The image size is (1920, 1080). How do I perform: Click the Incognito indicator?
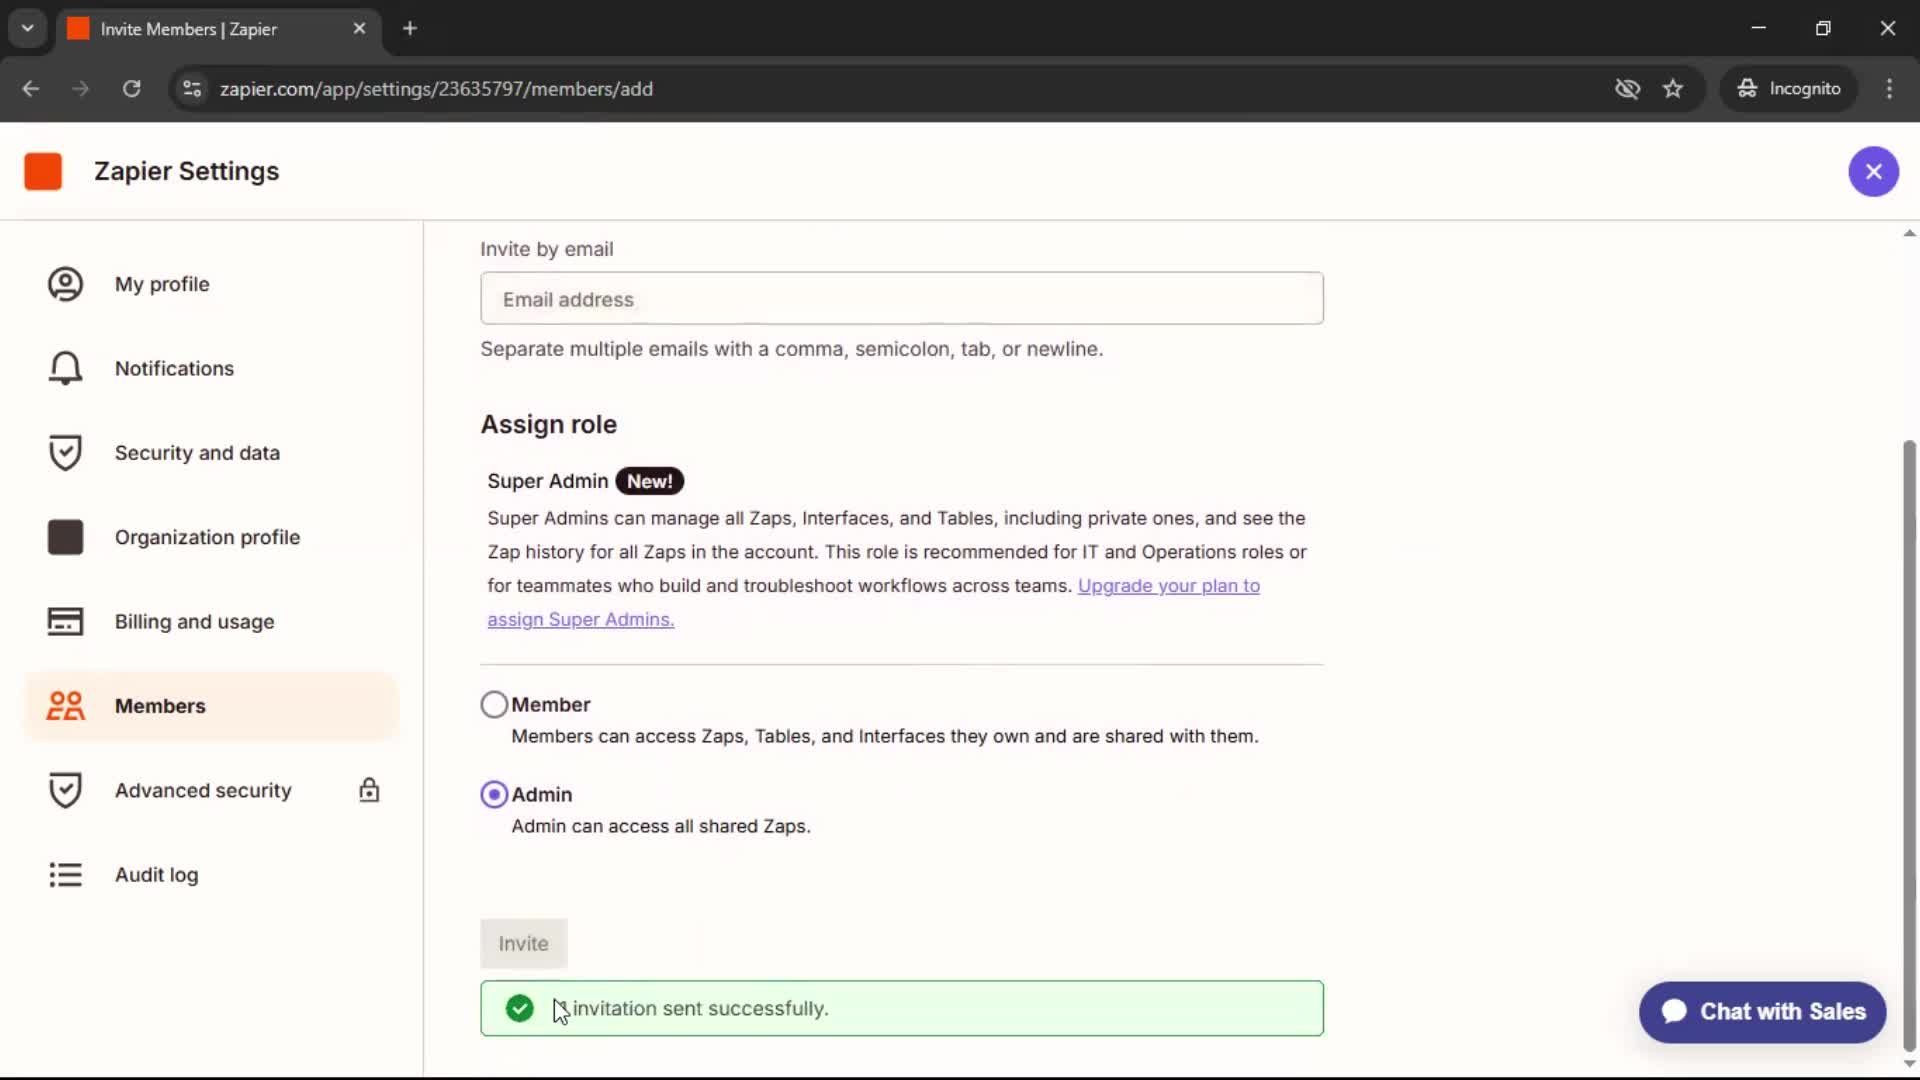pyautogui.click(x=1789, y=88)
